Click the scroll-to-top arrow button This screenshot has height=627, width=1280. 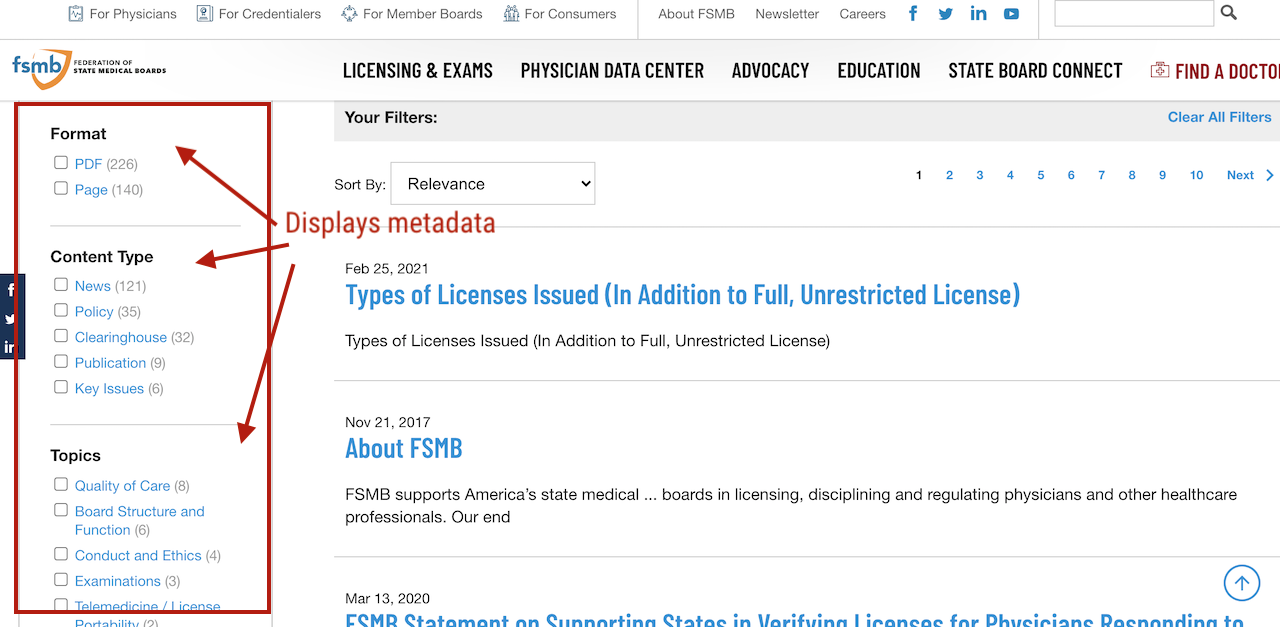1242,583
